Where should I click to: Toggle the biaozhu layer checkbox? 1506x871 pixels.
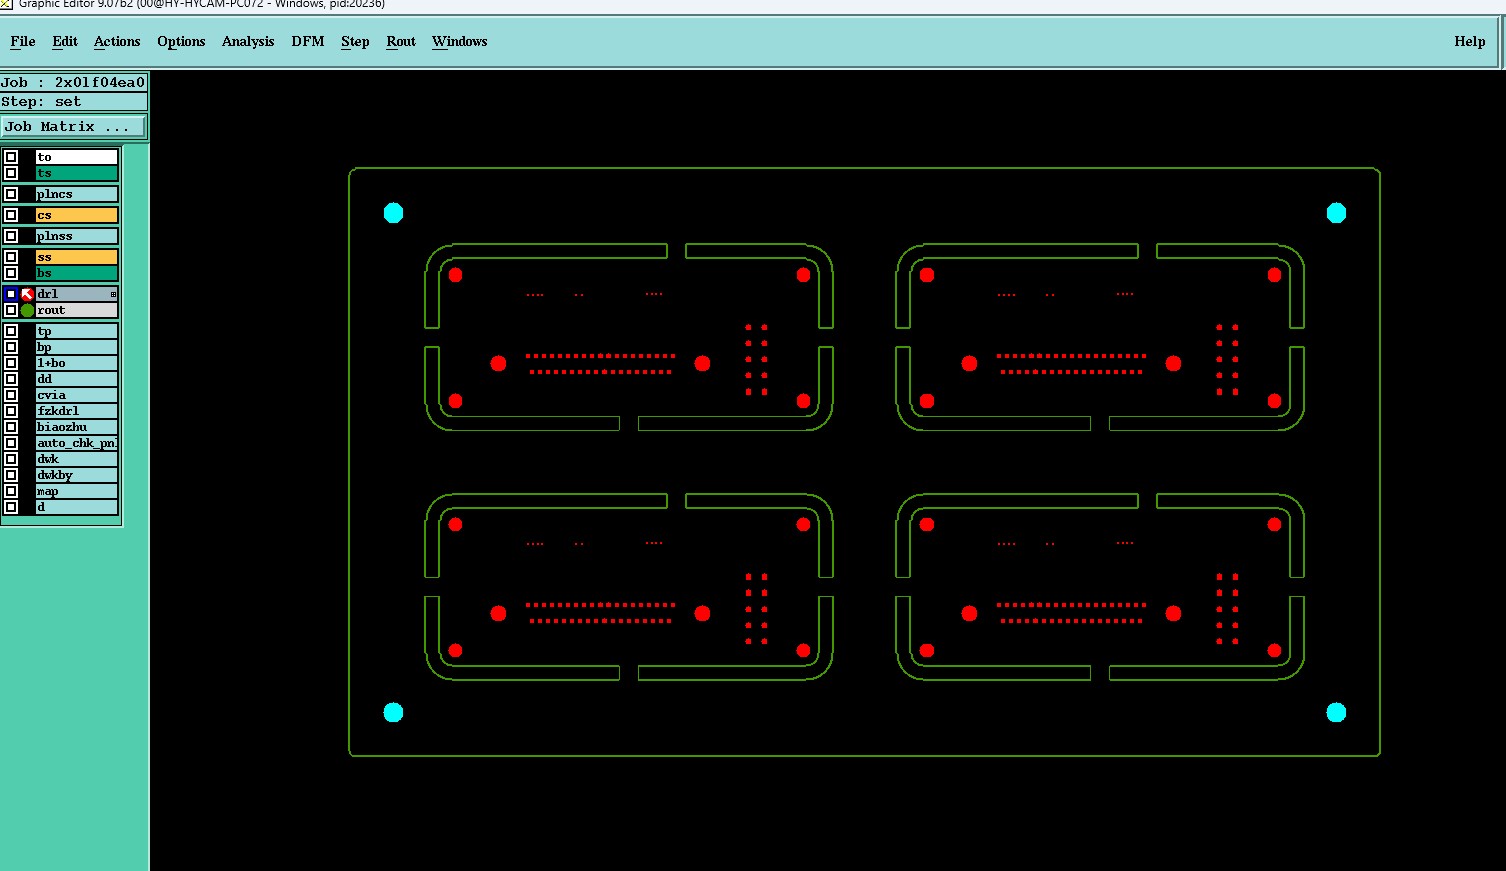pyautogui.click(x=11, y=427)
